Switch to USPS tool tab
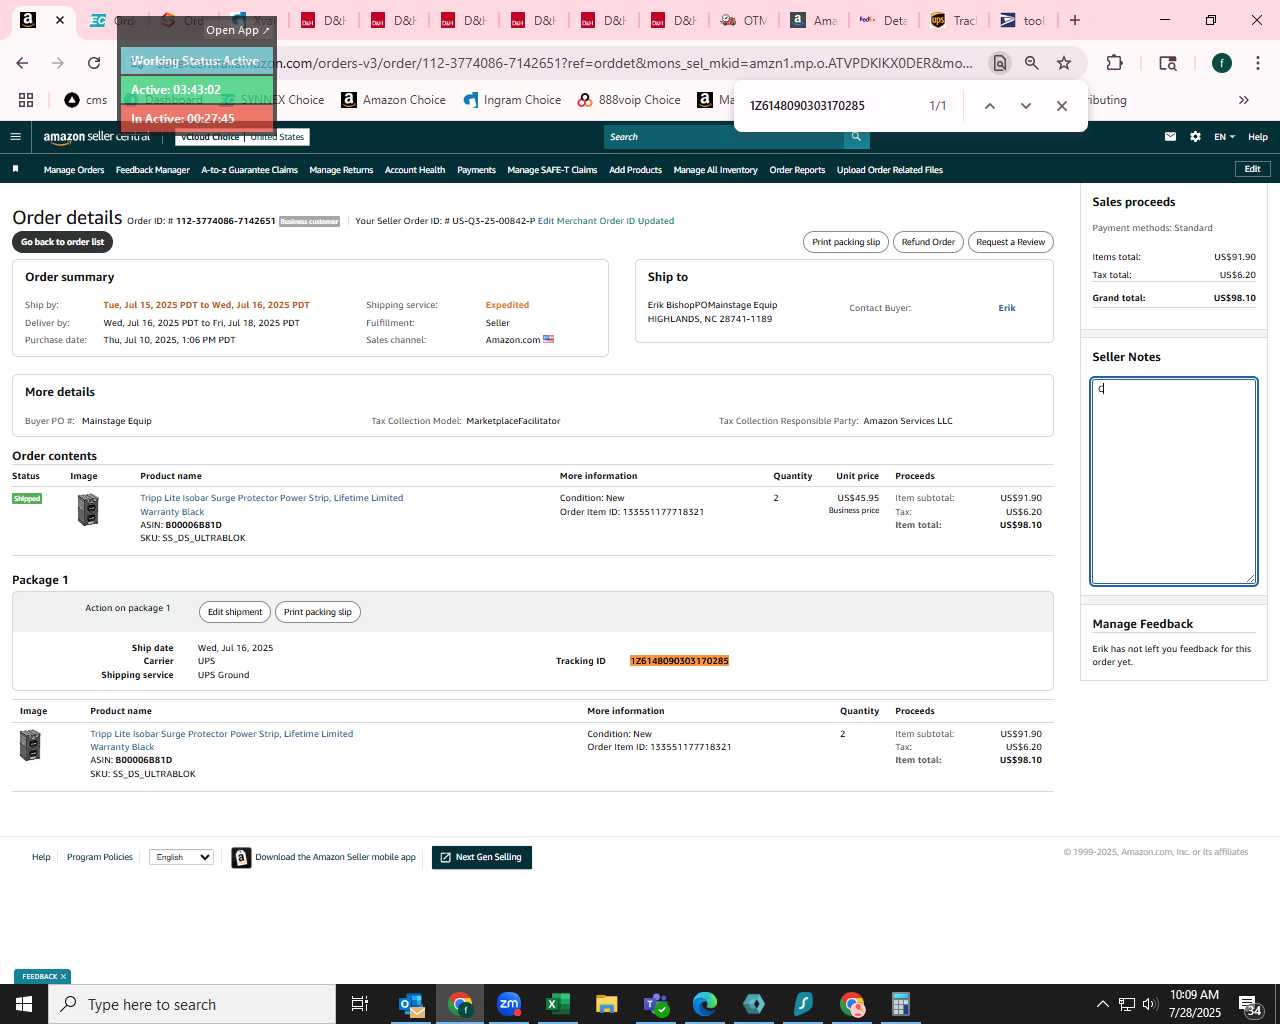Viewport: 1280px width, 1024px height. (1022, 20)
